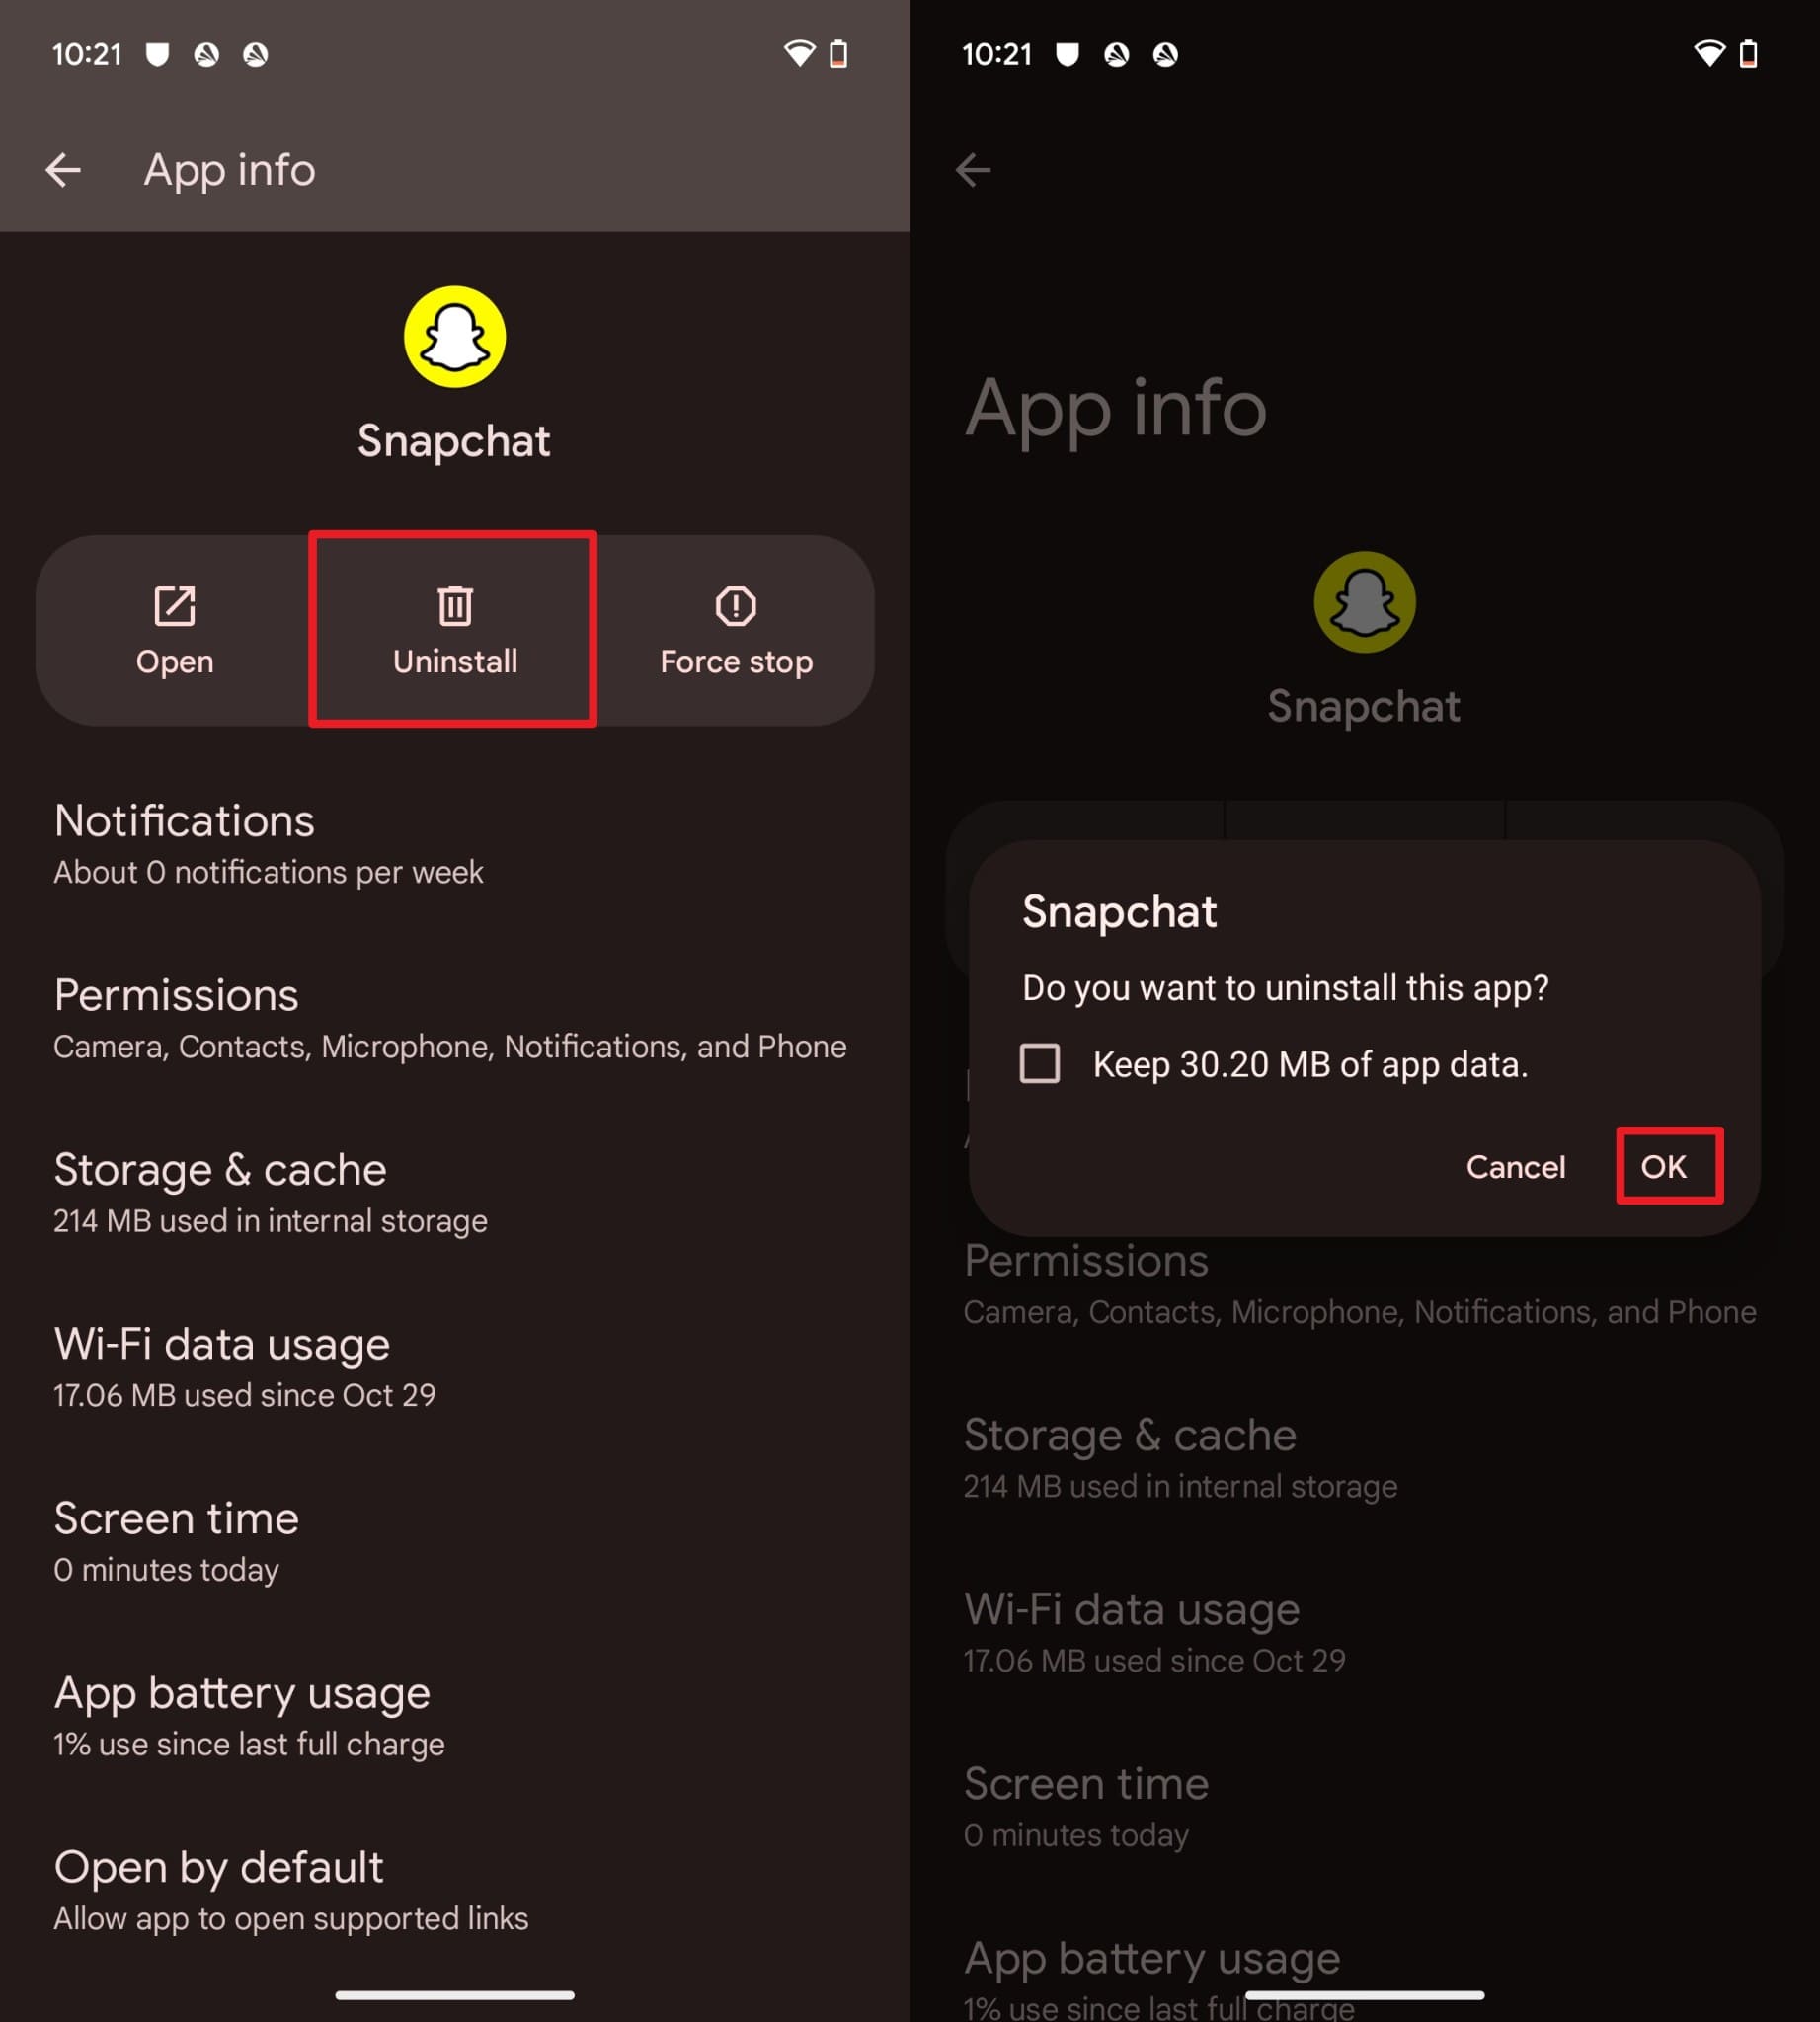Cancel the uninstall dialog
The height and width of the screenshot is (2022, 1820).
pos(1515,1167)
